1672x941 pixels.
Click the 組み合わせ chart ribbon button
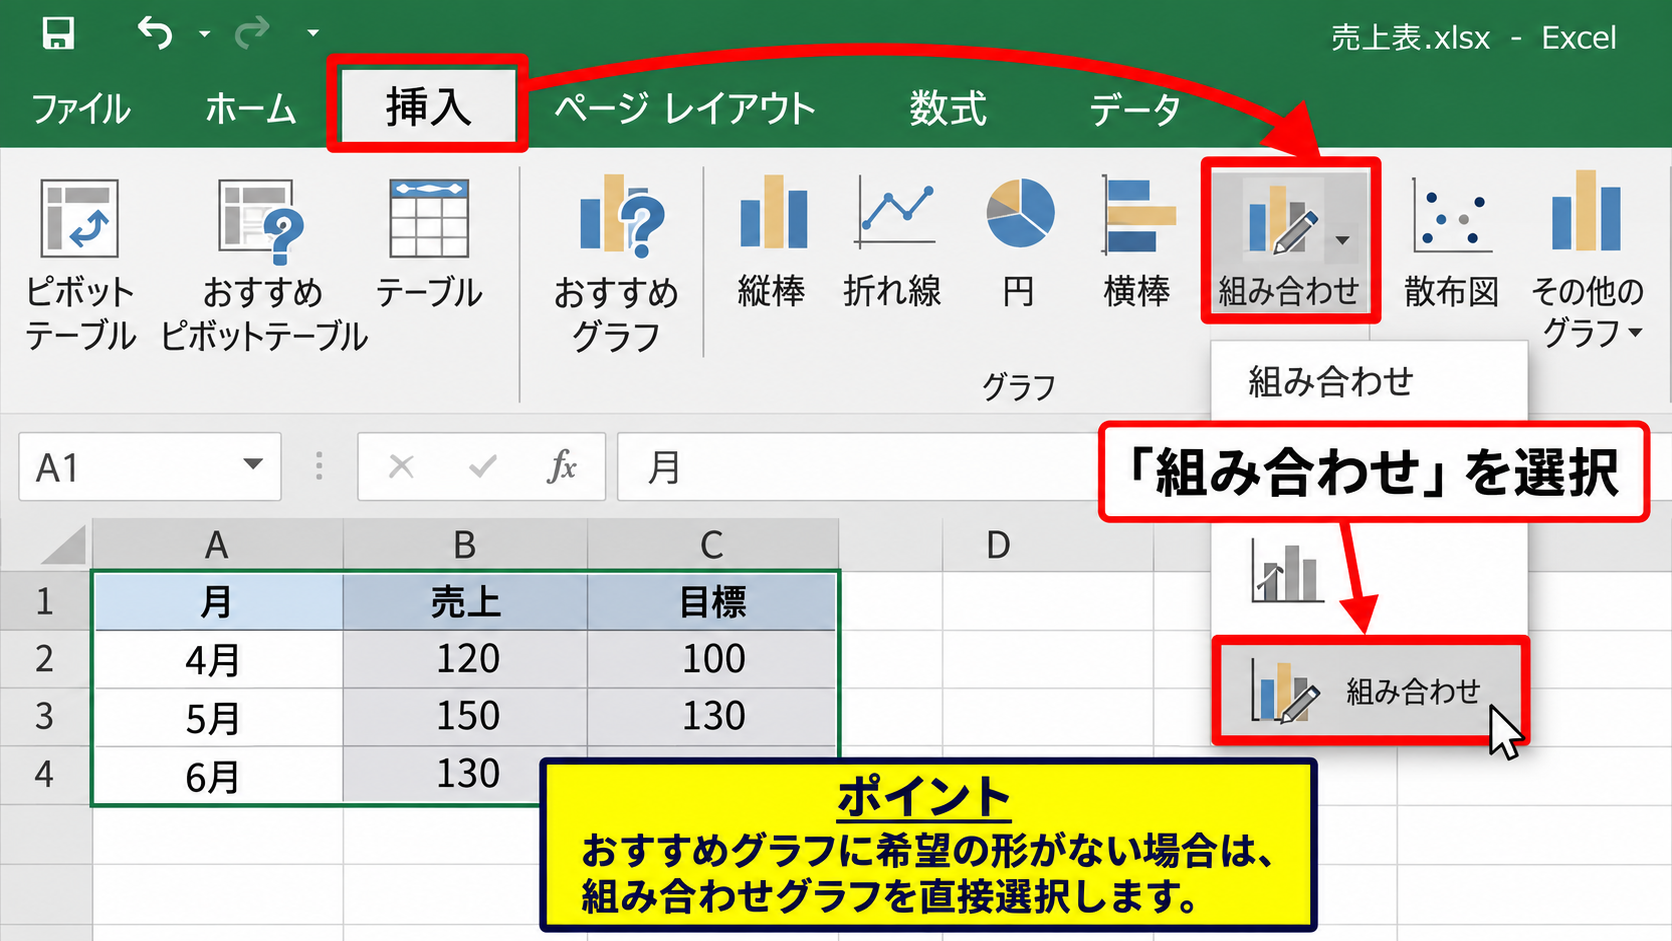click(x=1290, y=241)
